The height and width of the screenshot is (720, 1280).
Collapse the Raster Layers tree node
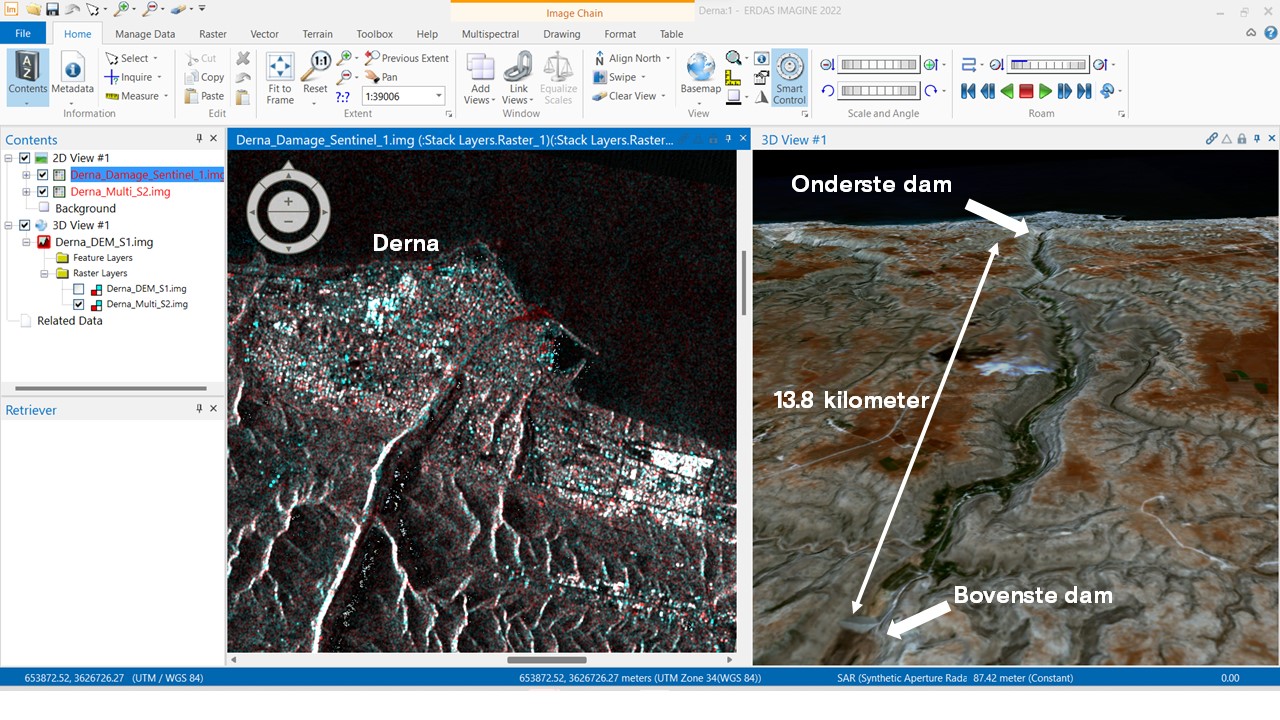coord(45,273)
